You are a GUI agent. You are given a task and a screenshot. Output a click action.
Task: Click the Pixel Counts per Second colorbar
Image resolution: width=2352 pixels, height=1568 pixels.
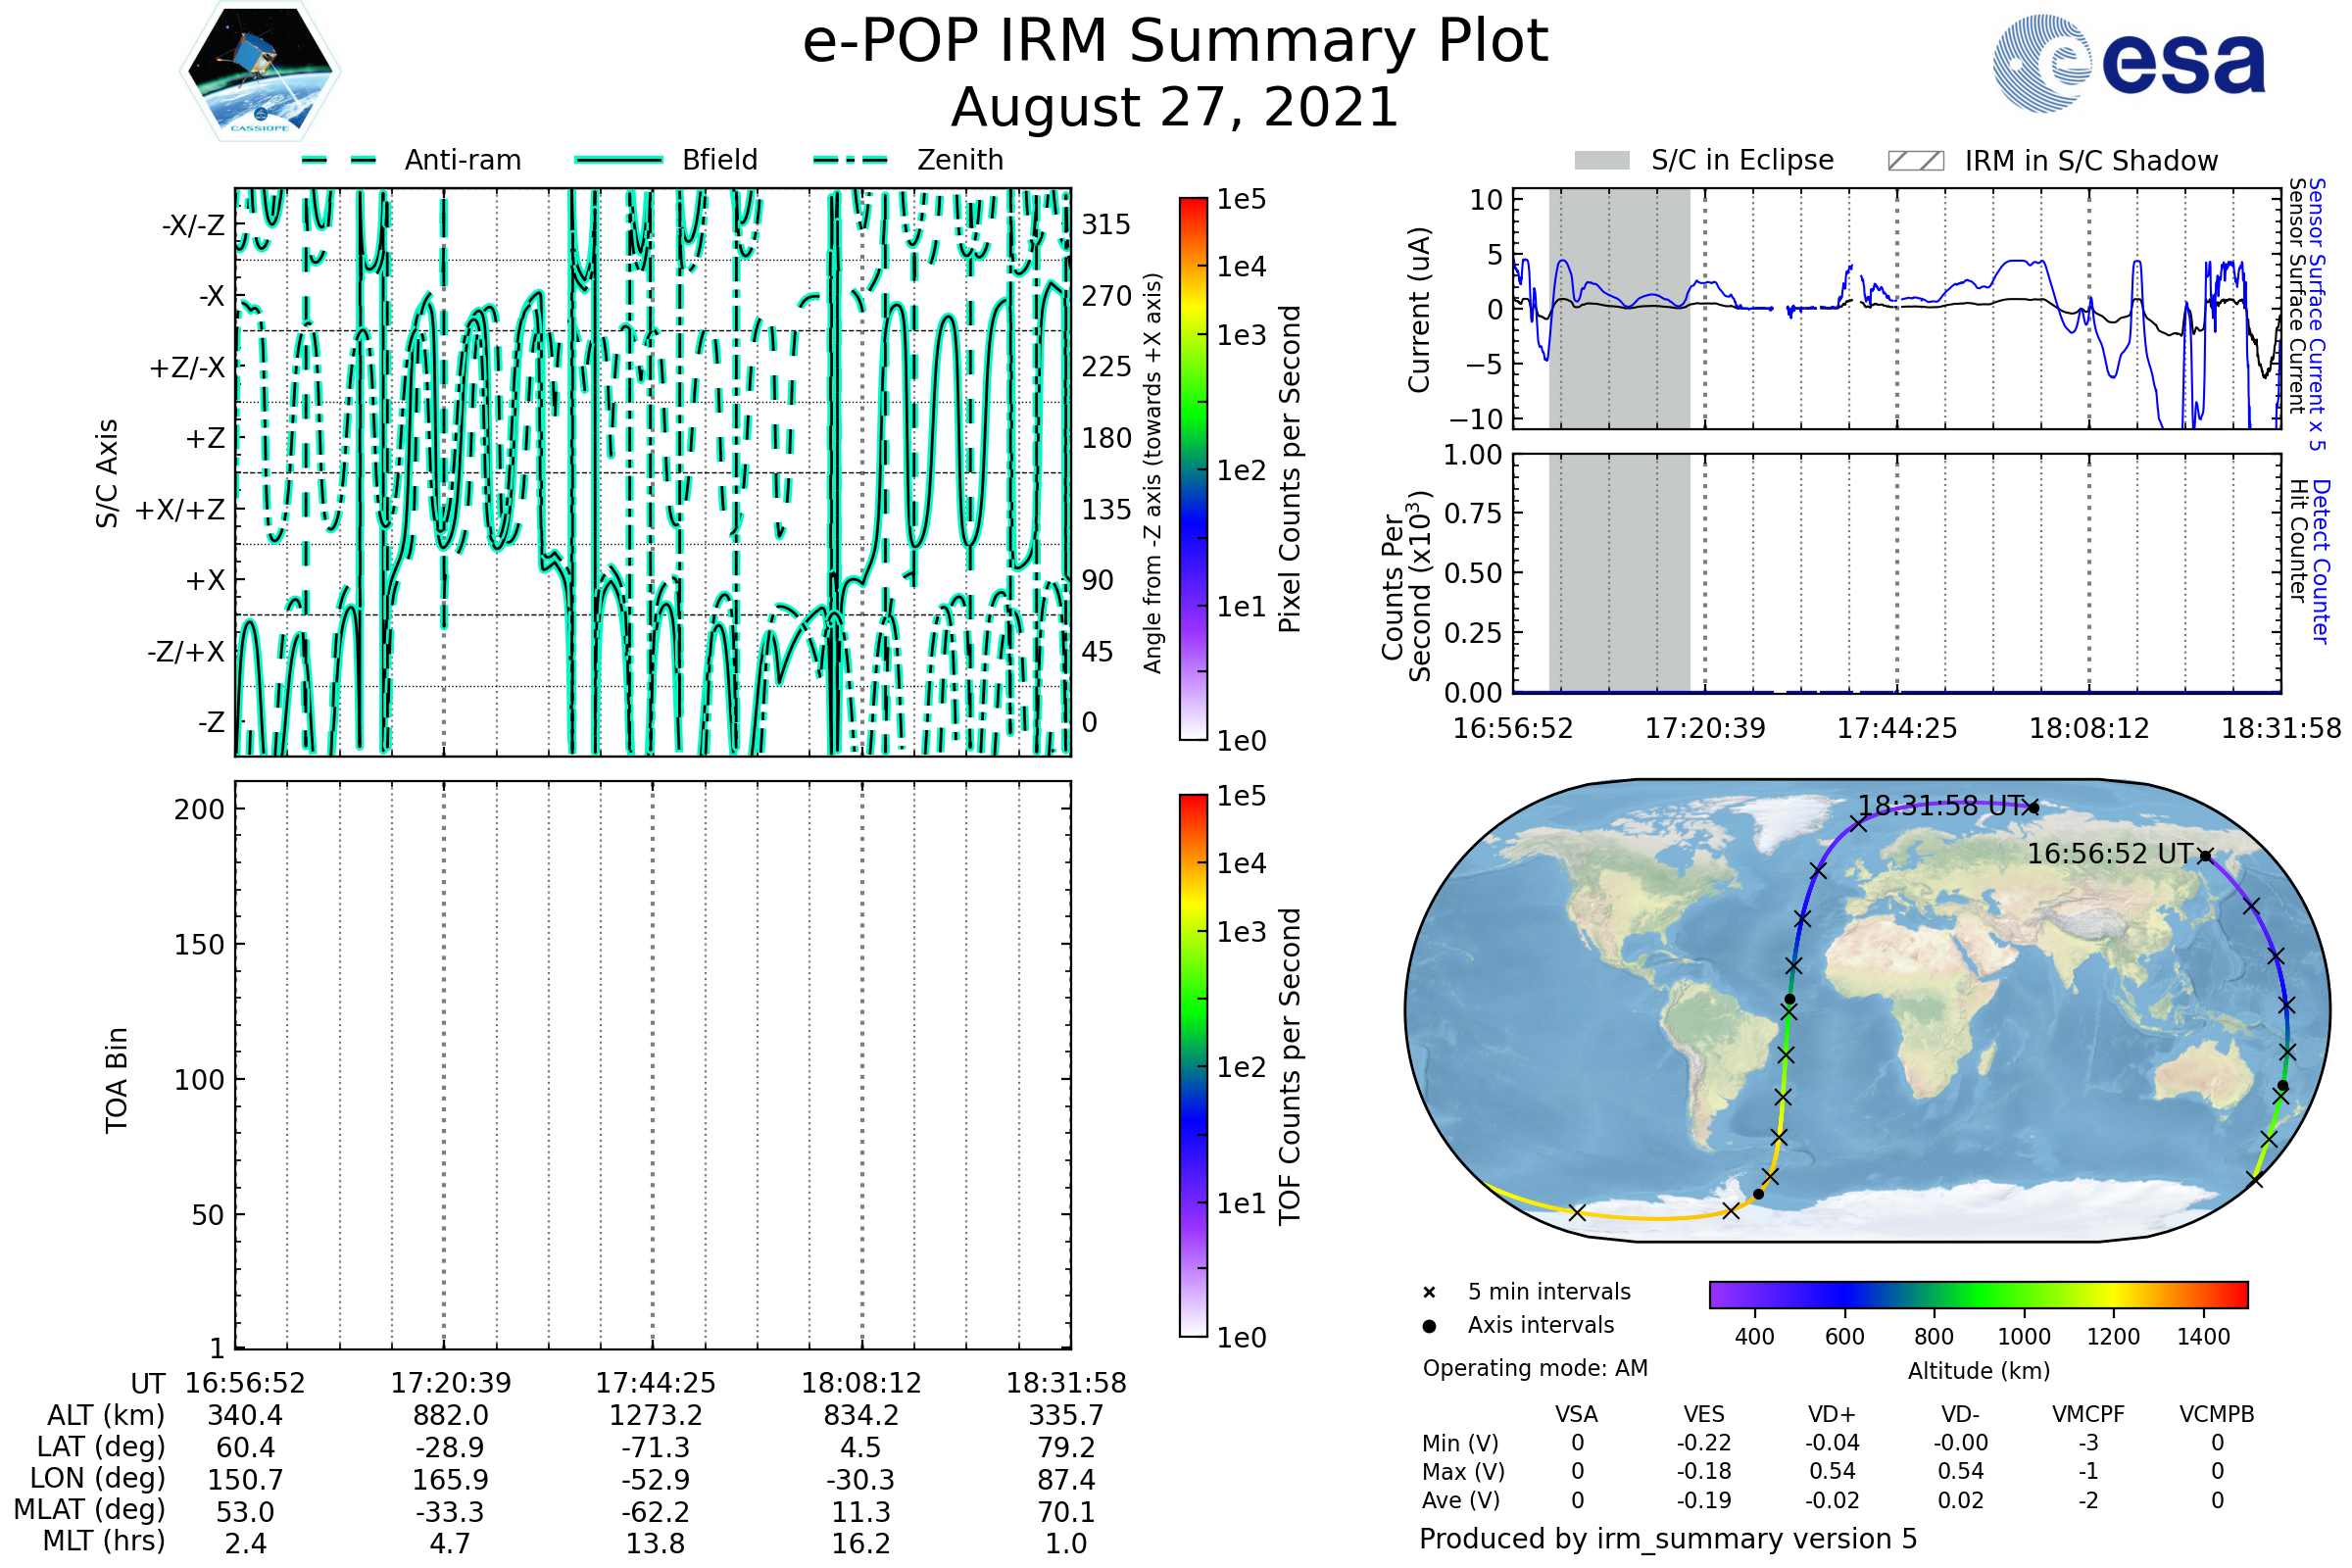click(1193, 468)
